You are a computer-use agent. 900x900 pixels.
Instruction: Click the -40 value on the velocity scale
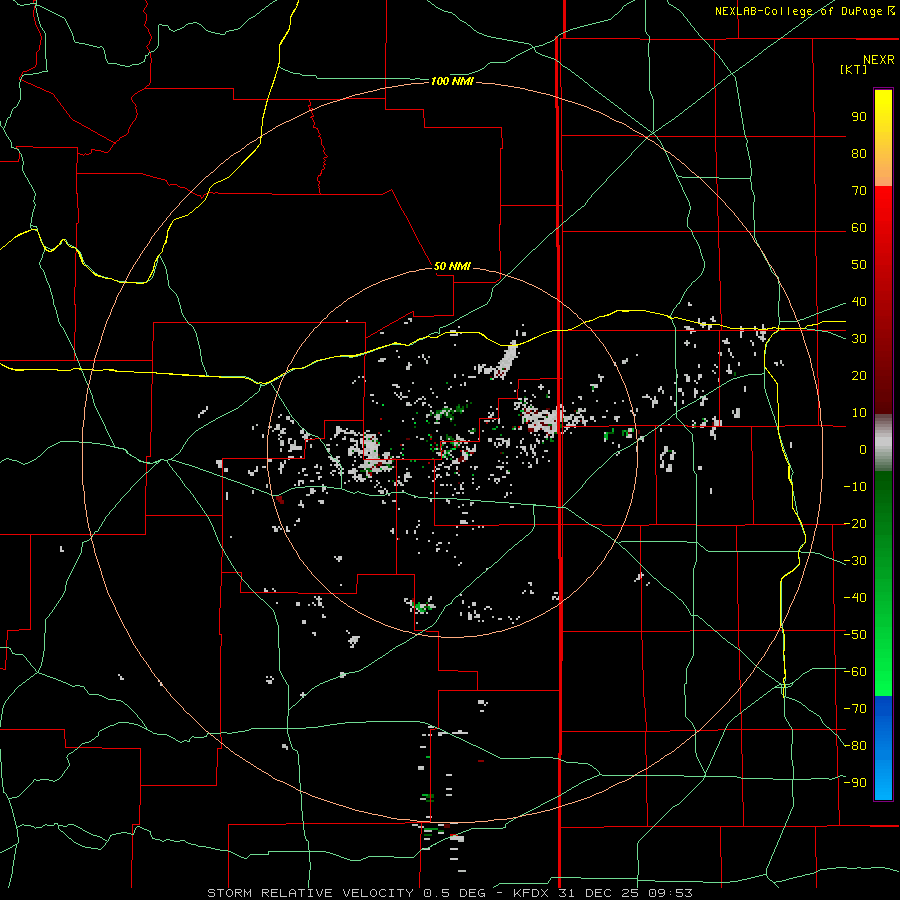[x=855, y=598]
